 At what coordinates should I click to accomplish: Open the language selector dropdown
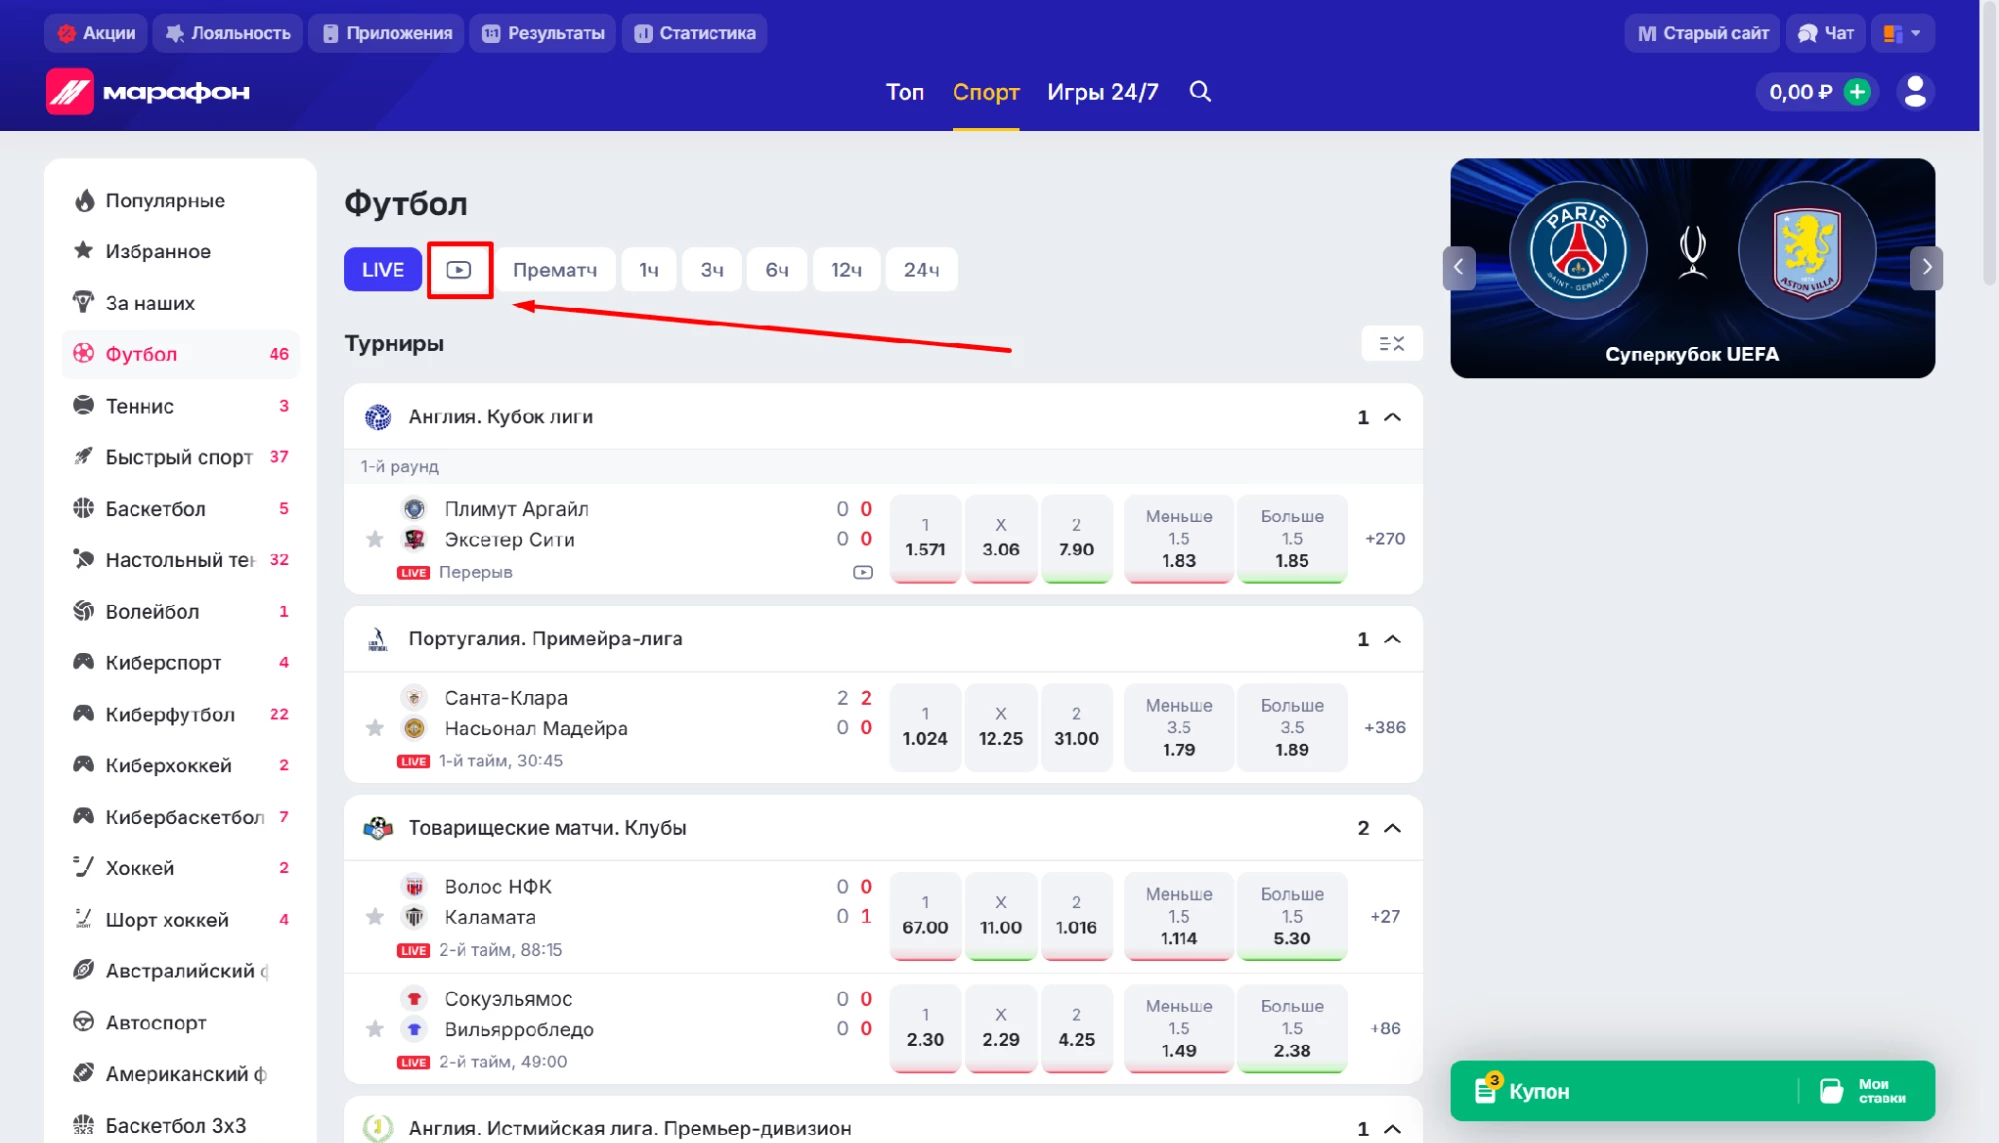tap(1903, 33)
